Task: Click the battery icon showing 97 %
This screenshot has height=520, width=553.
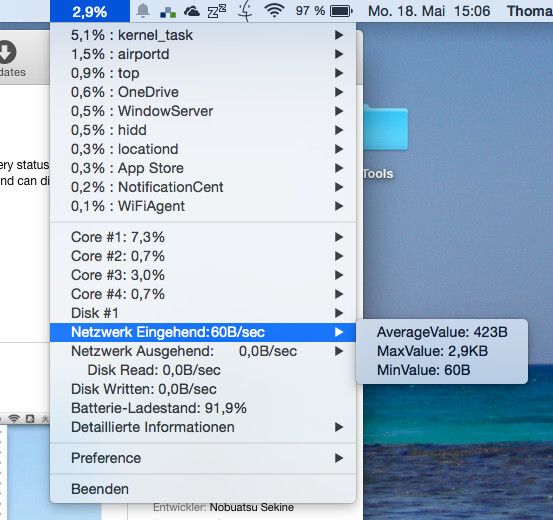Action: point(341,11)
